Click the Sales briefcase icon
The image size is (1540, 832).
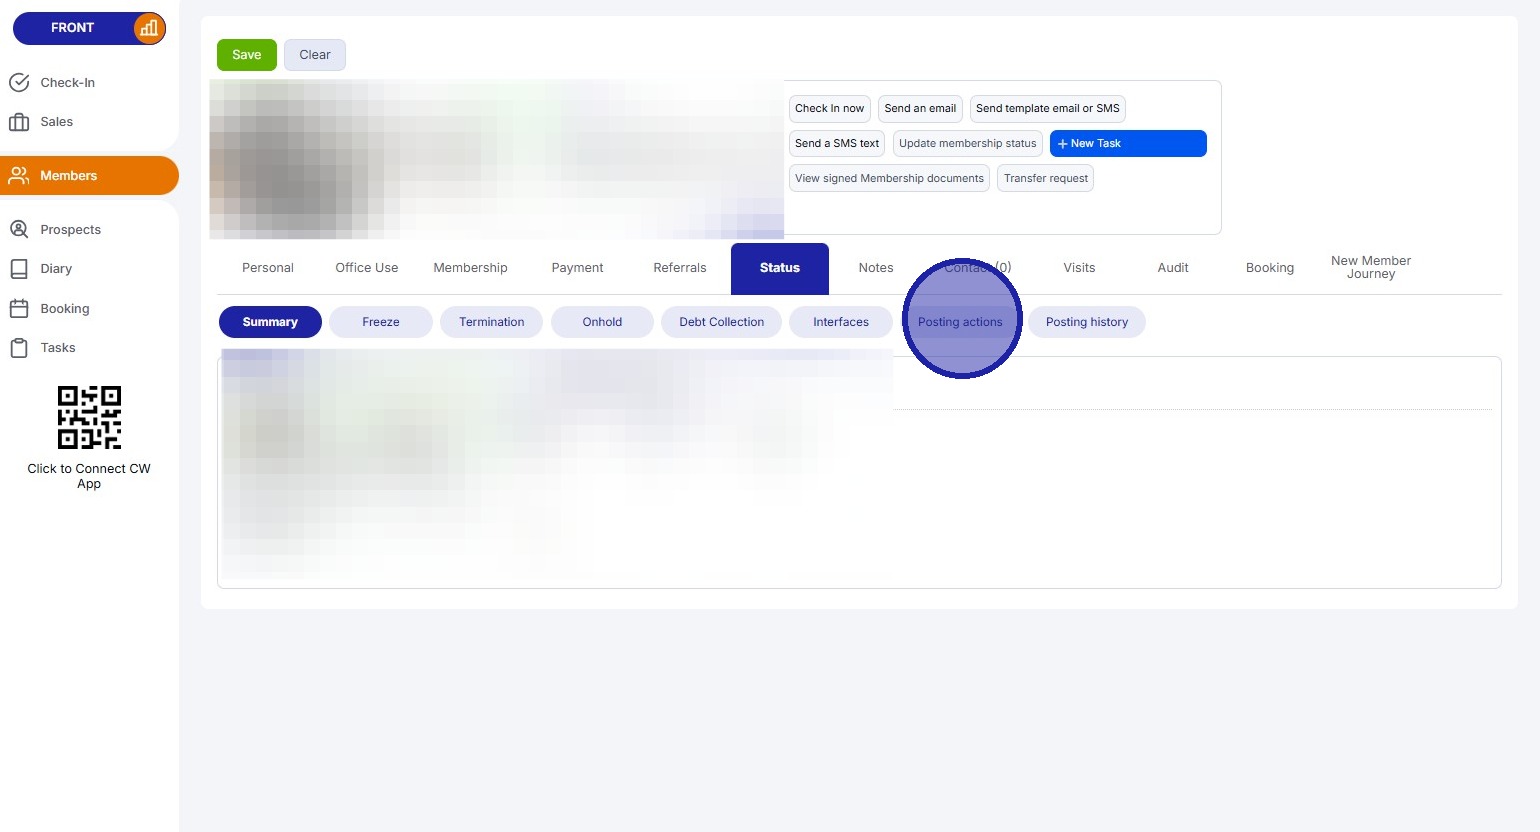(x=19, y=122)
